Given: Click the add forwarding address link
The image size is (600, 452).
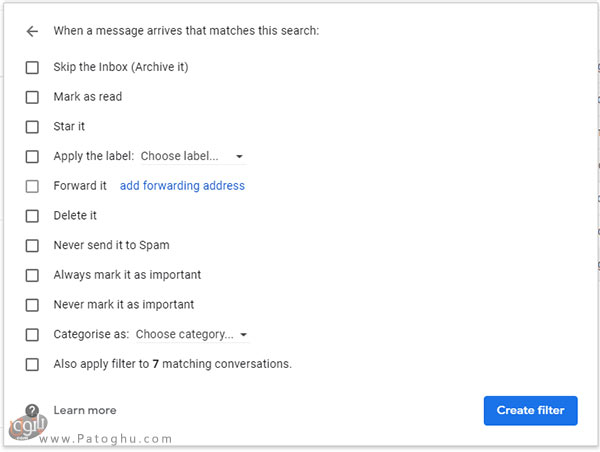Looking at the screenshot, I should (182, 186).
